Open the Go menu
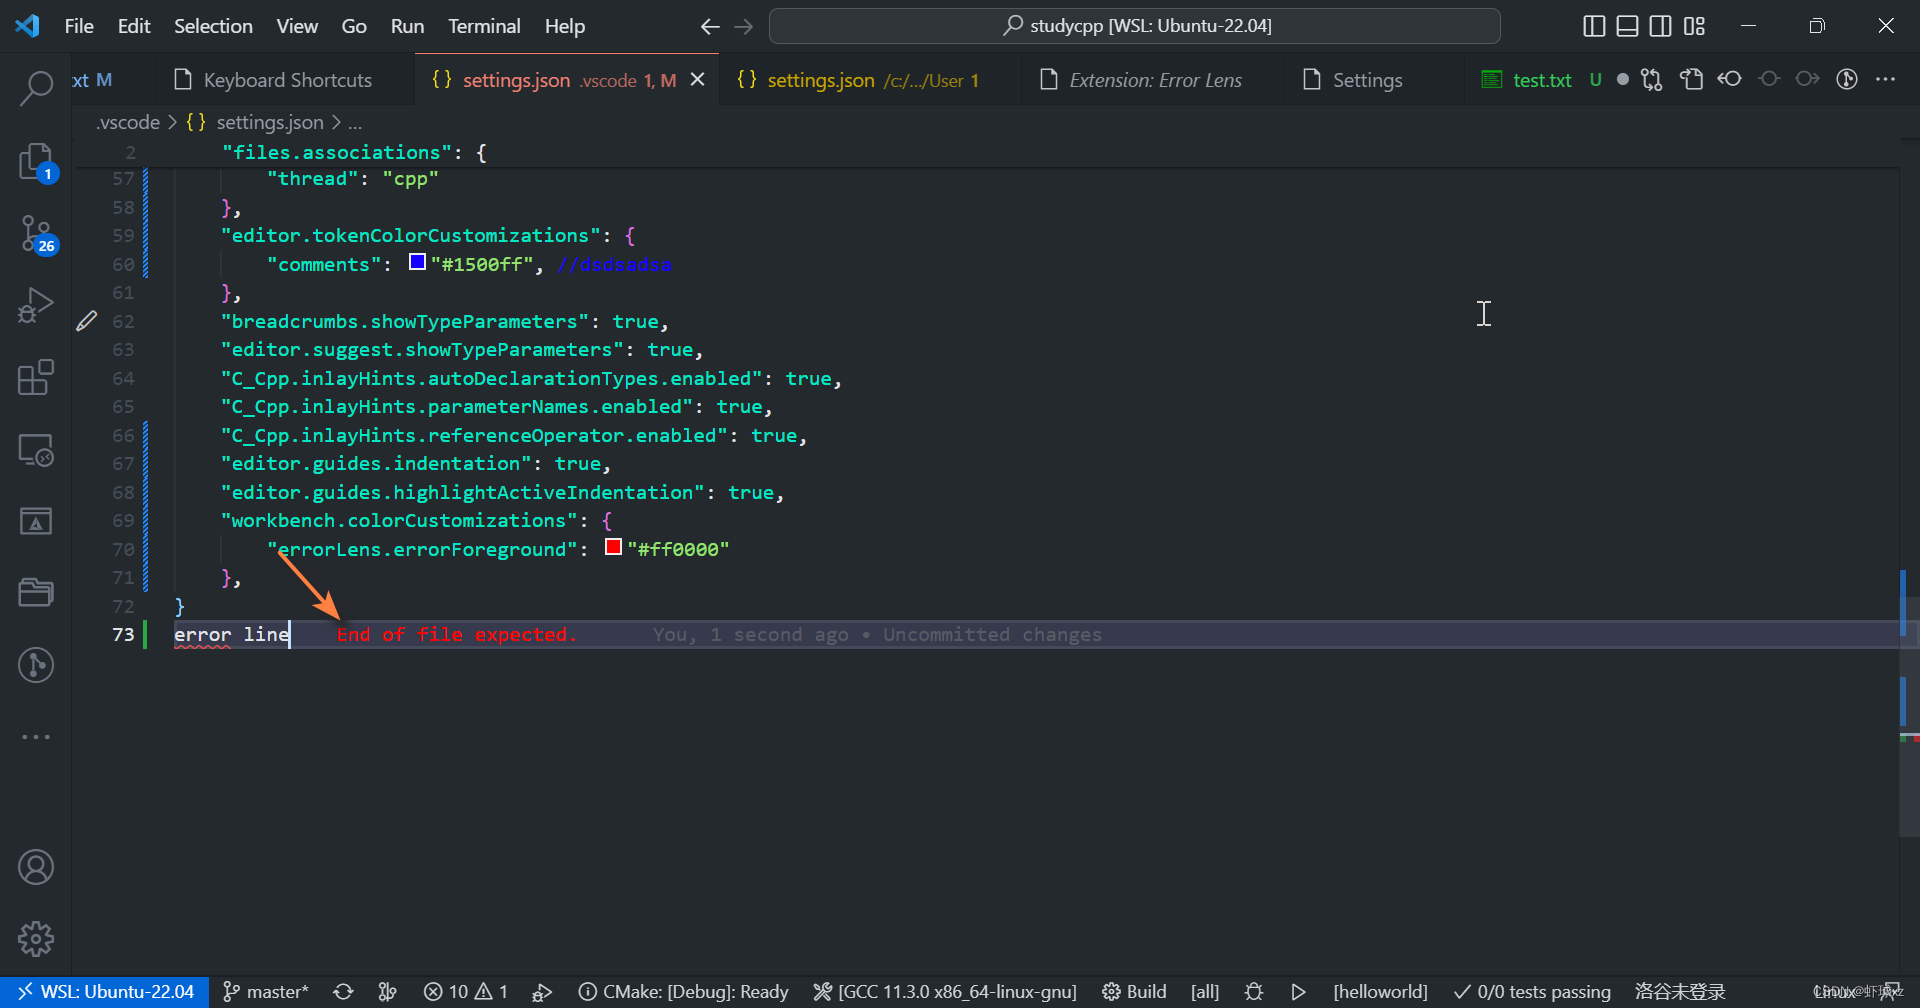 point(354,26)
